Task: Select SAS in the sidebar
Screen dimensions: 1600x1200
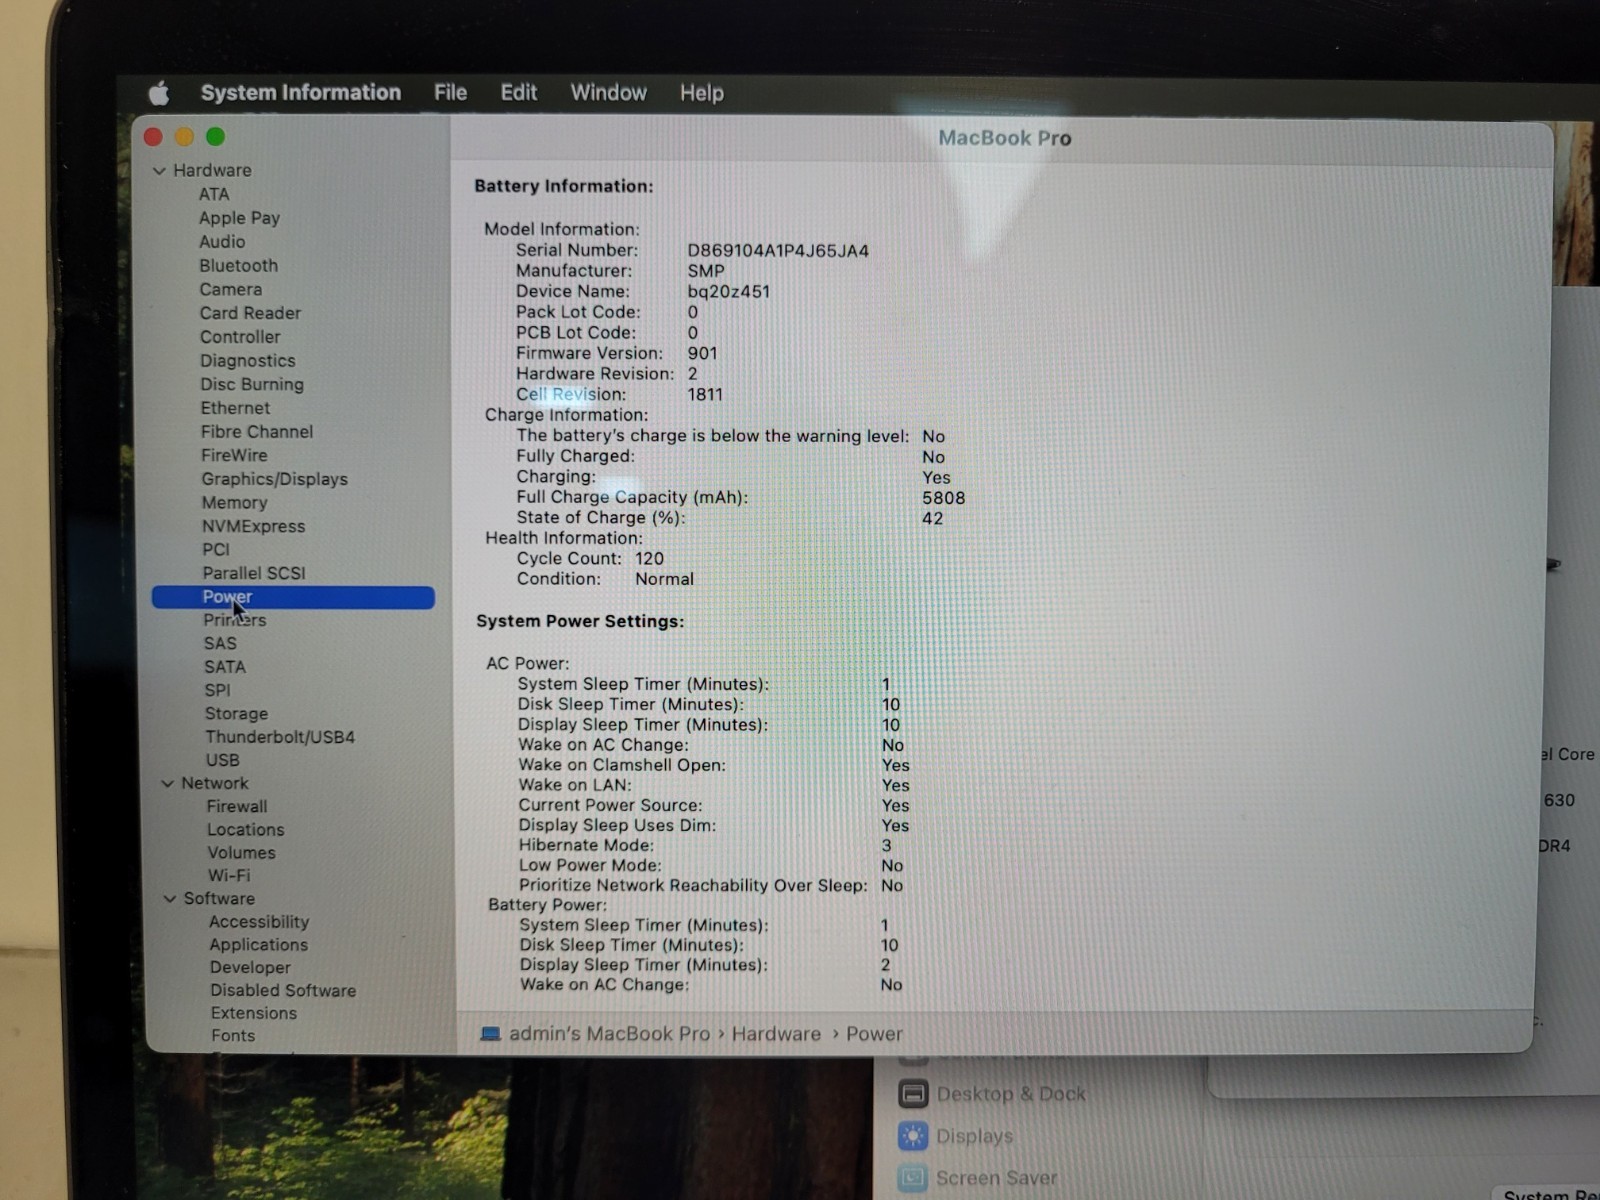Action: 220,644
